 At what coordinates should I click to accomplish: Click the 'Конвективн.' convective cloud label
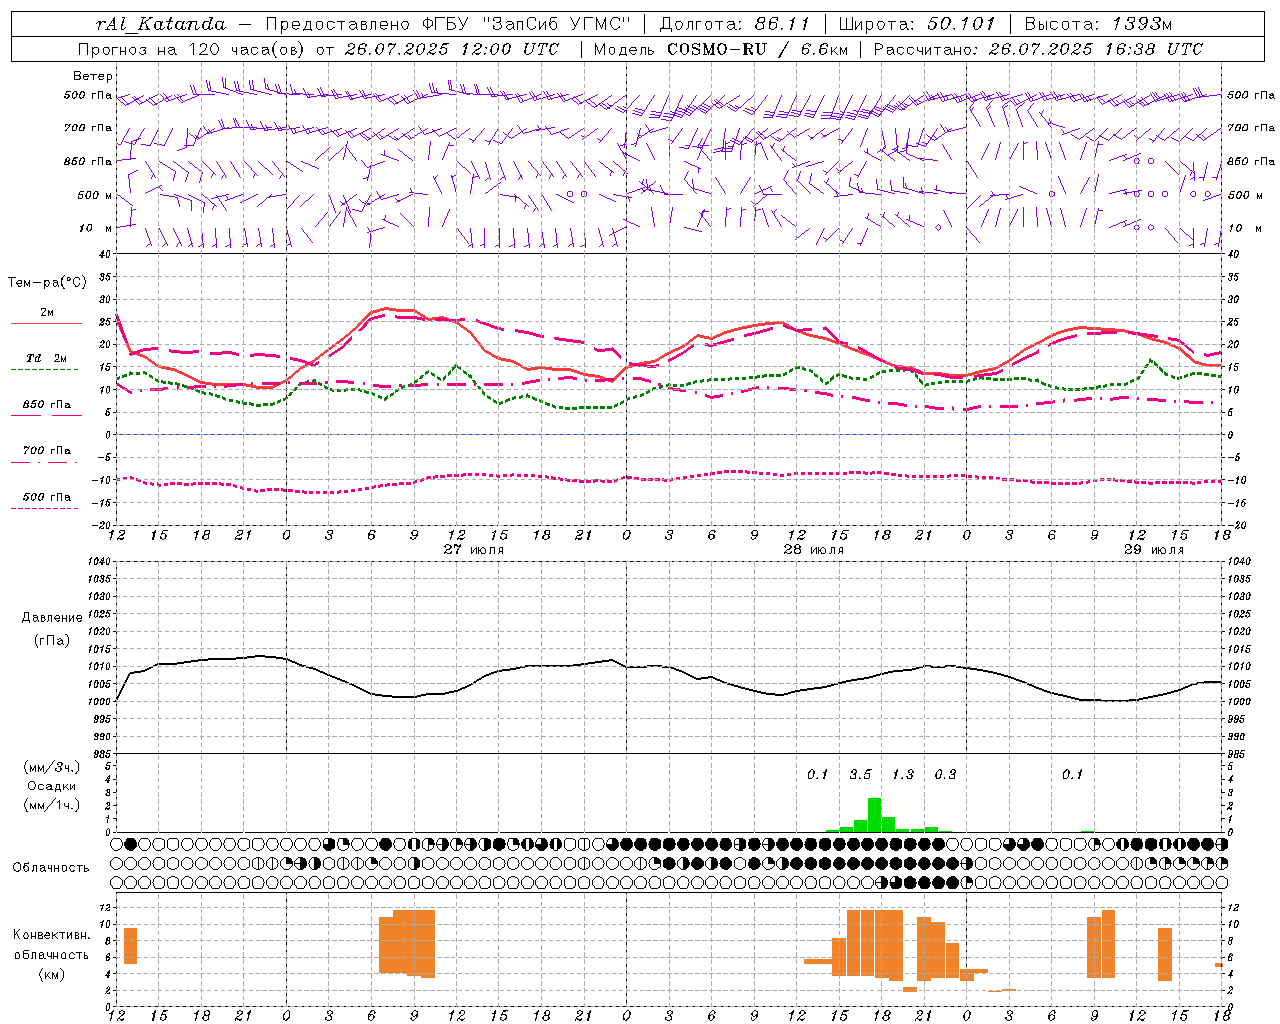pos(52,935)
